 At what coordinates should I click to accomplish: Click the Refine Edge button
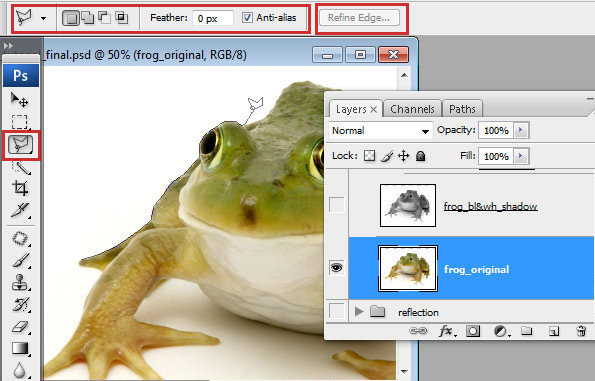tap(359, 18)
